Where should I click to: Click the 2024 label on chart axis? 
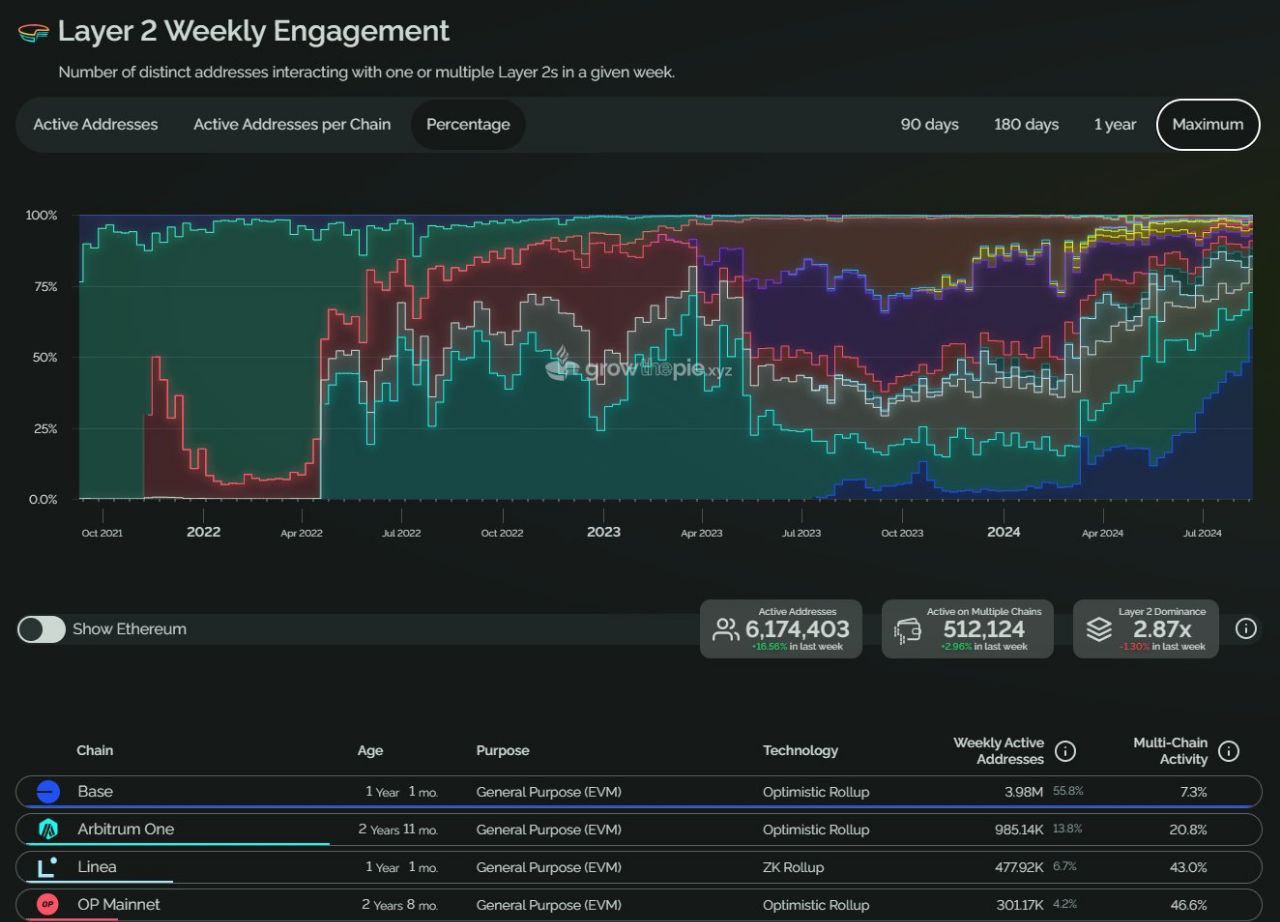pos(1003,532)
